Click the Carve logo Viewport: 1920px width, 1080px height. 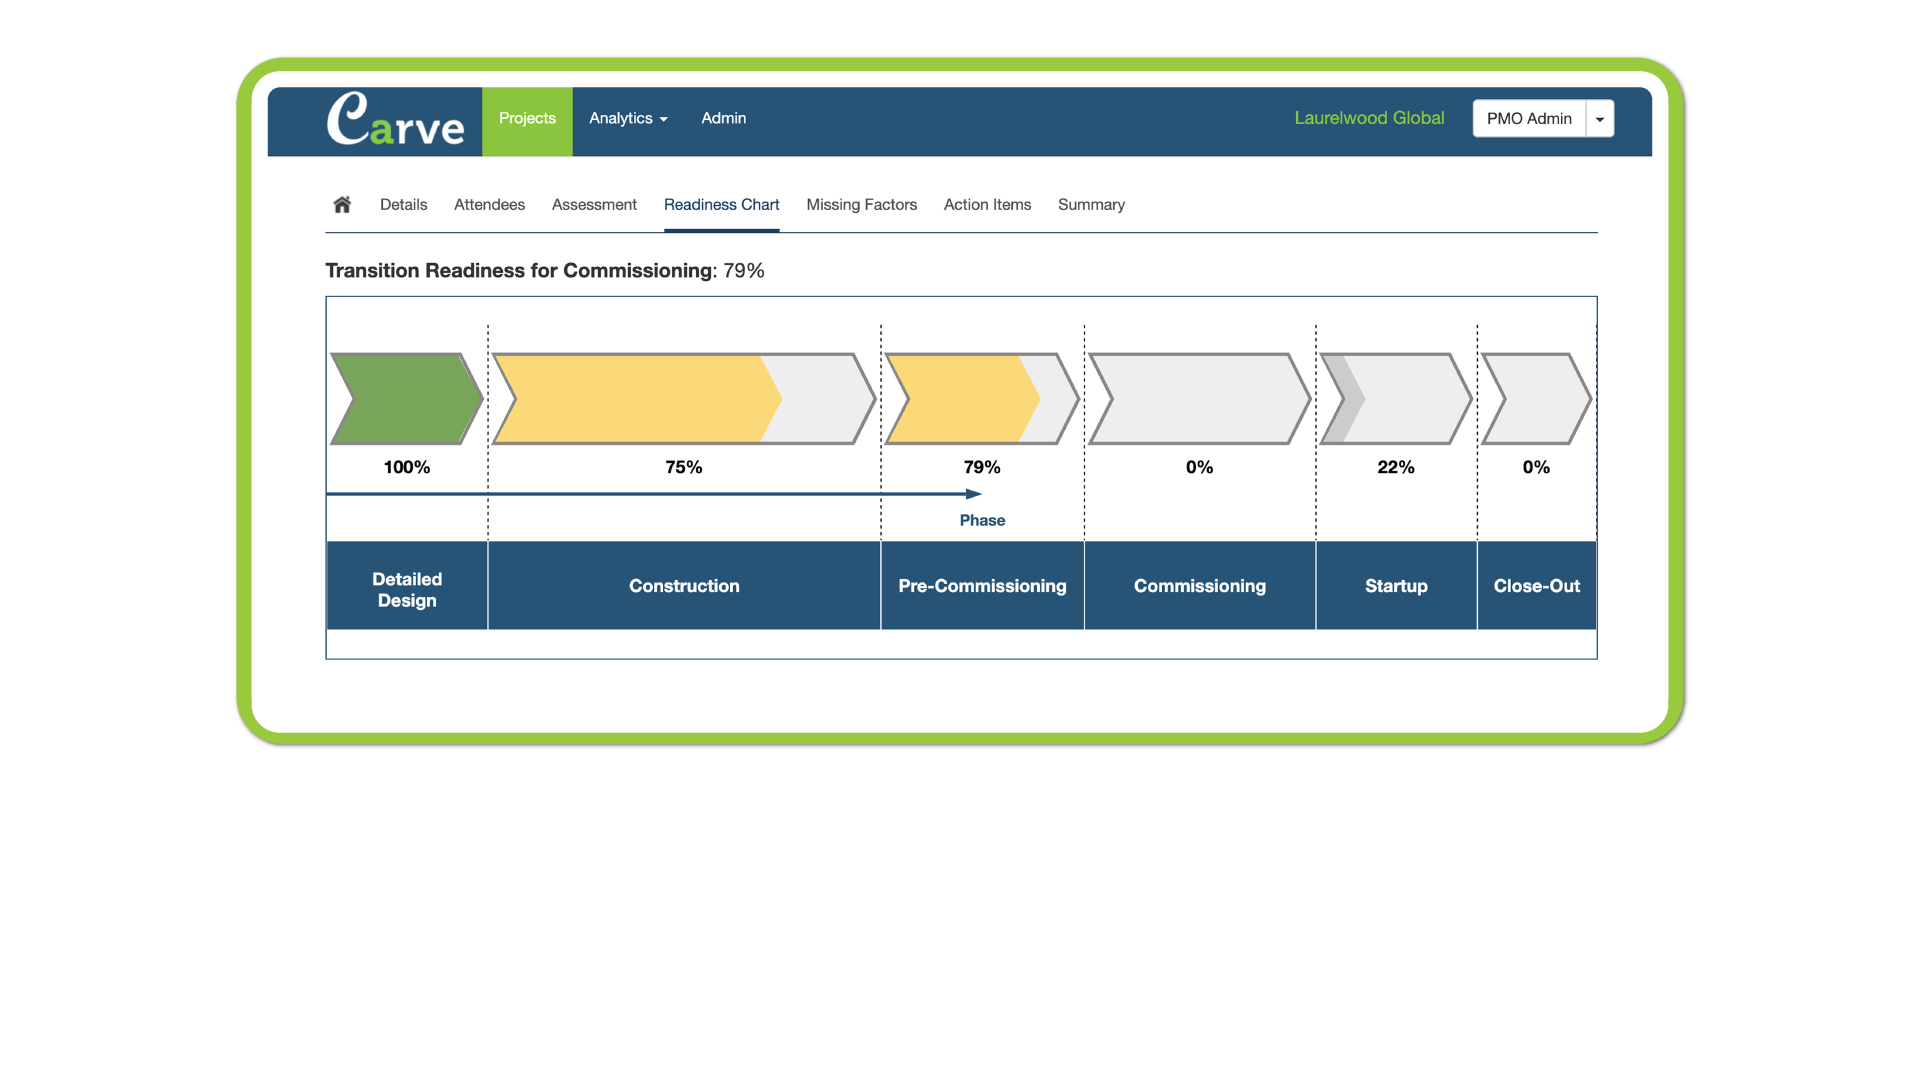396,120
